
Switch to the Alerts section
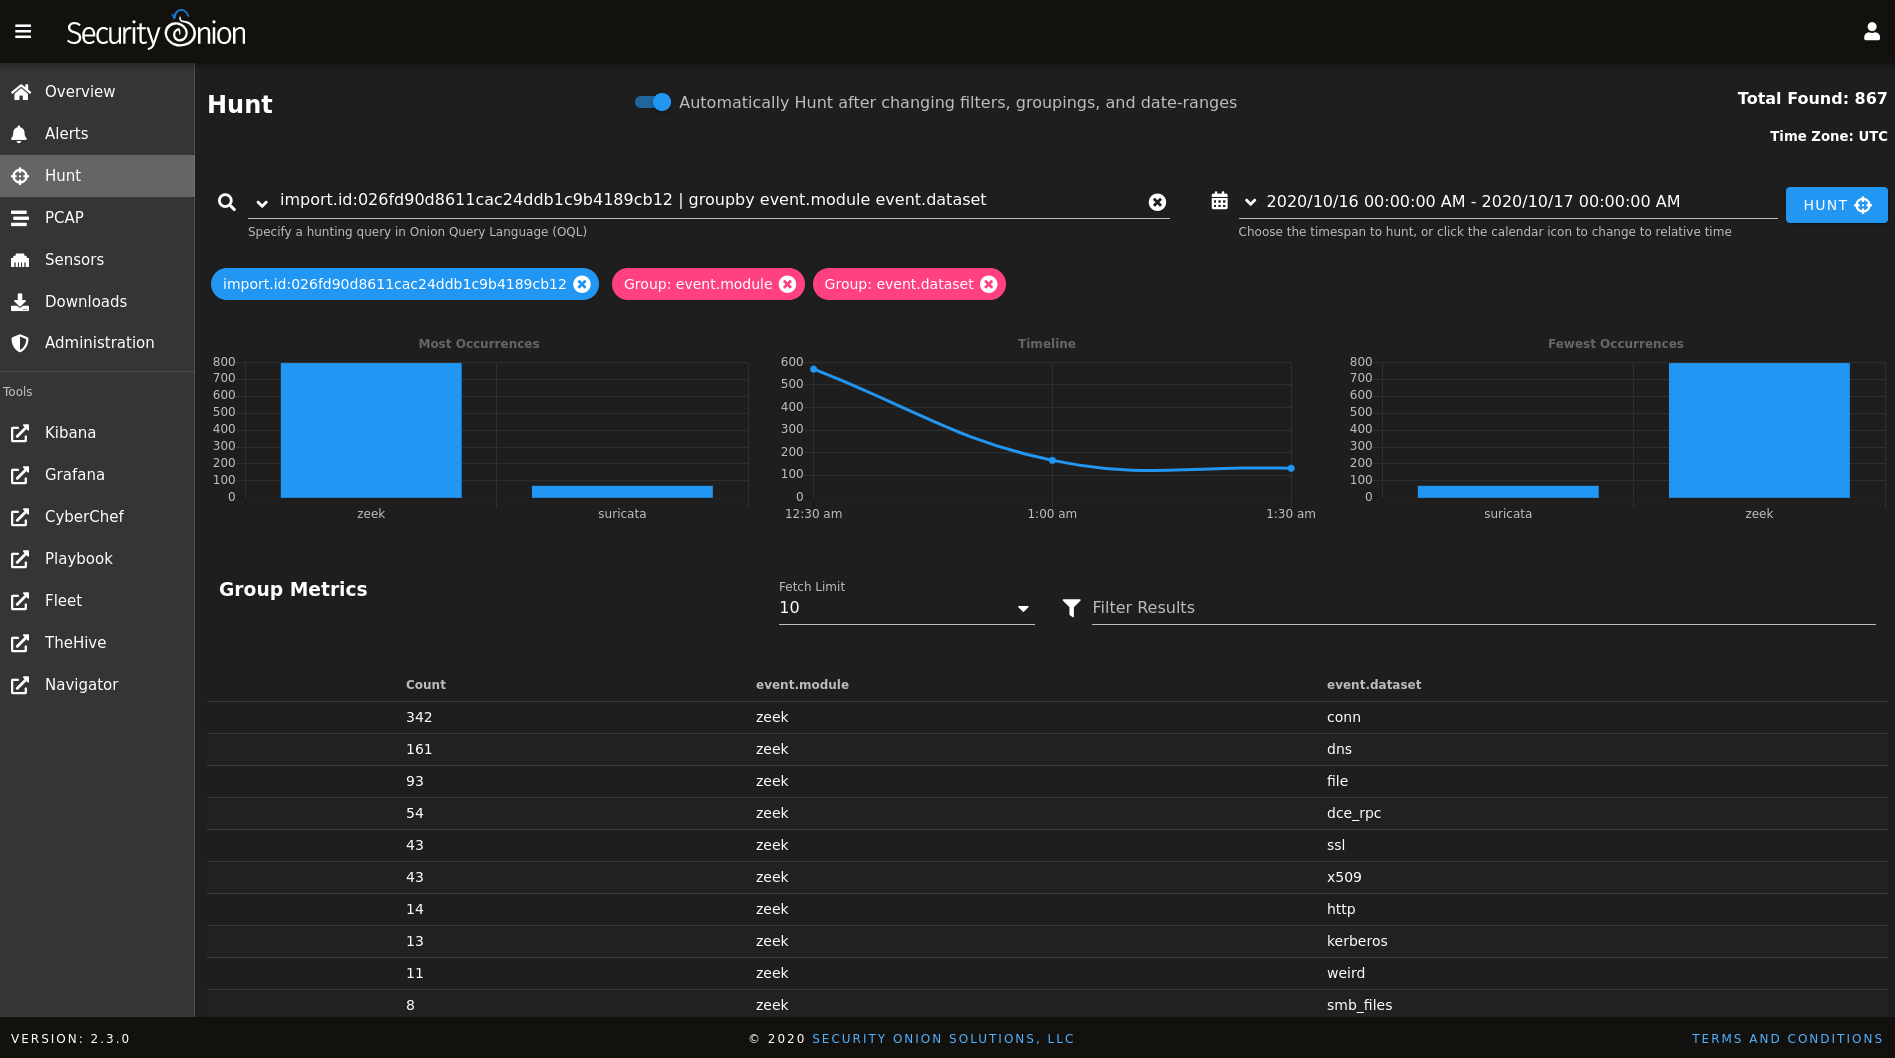coord(66,133)
